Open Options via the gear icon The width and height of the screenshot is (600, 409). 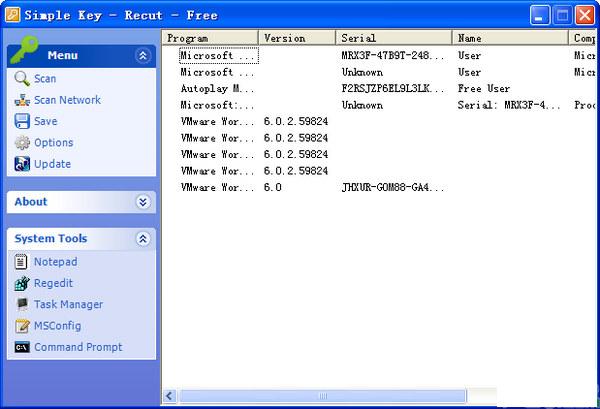click(x=22, y=143)
